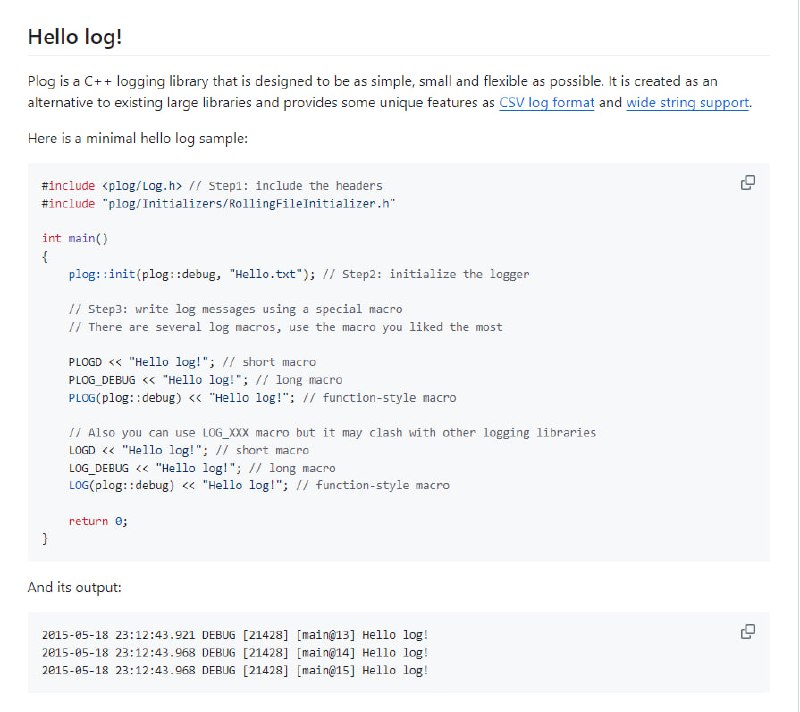Click the LOG_DEBUG long macro line
The height and width of the screenshot is (712, 800).
pyautogui.click(x=201, y=468)
